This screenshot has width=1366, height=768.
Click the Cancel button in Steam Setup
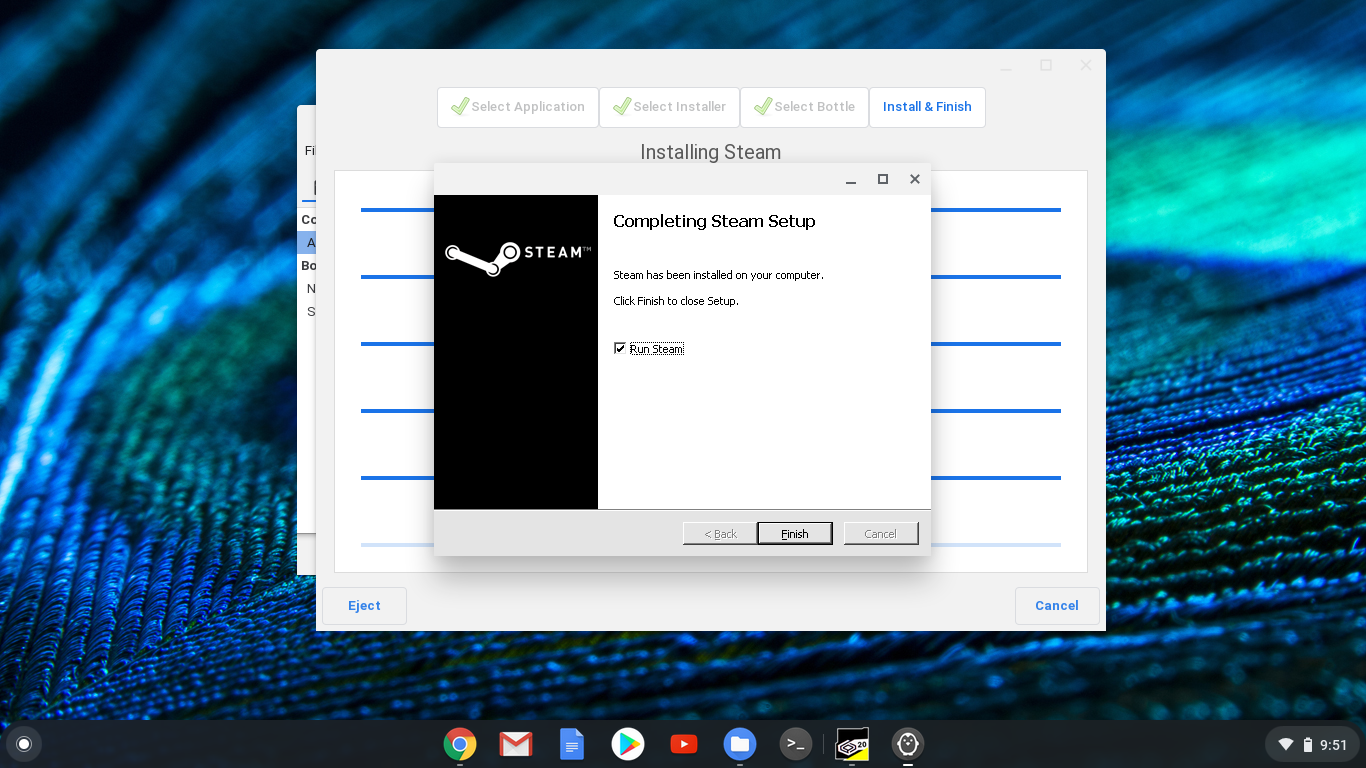tap(880, 533)
